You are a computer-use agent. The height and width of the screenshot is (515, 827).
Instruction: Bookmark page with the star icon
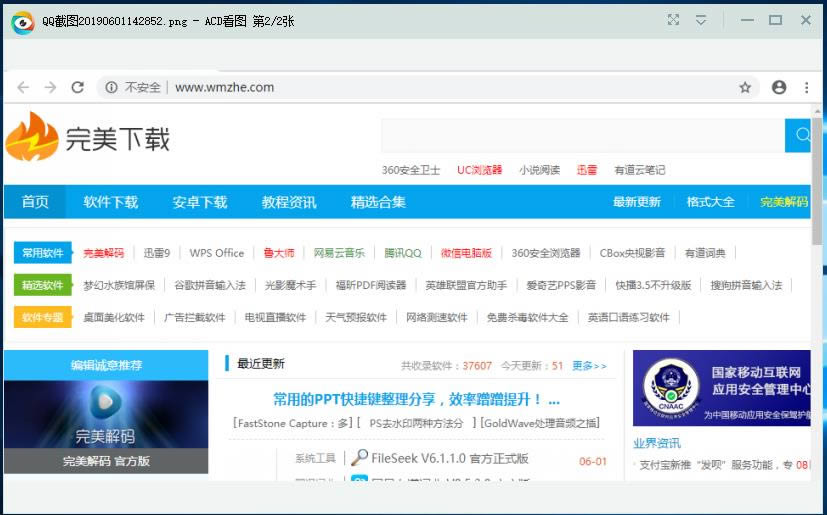[x=745, y=87]
